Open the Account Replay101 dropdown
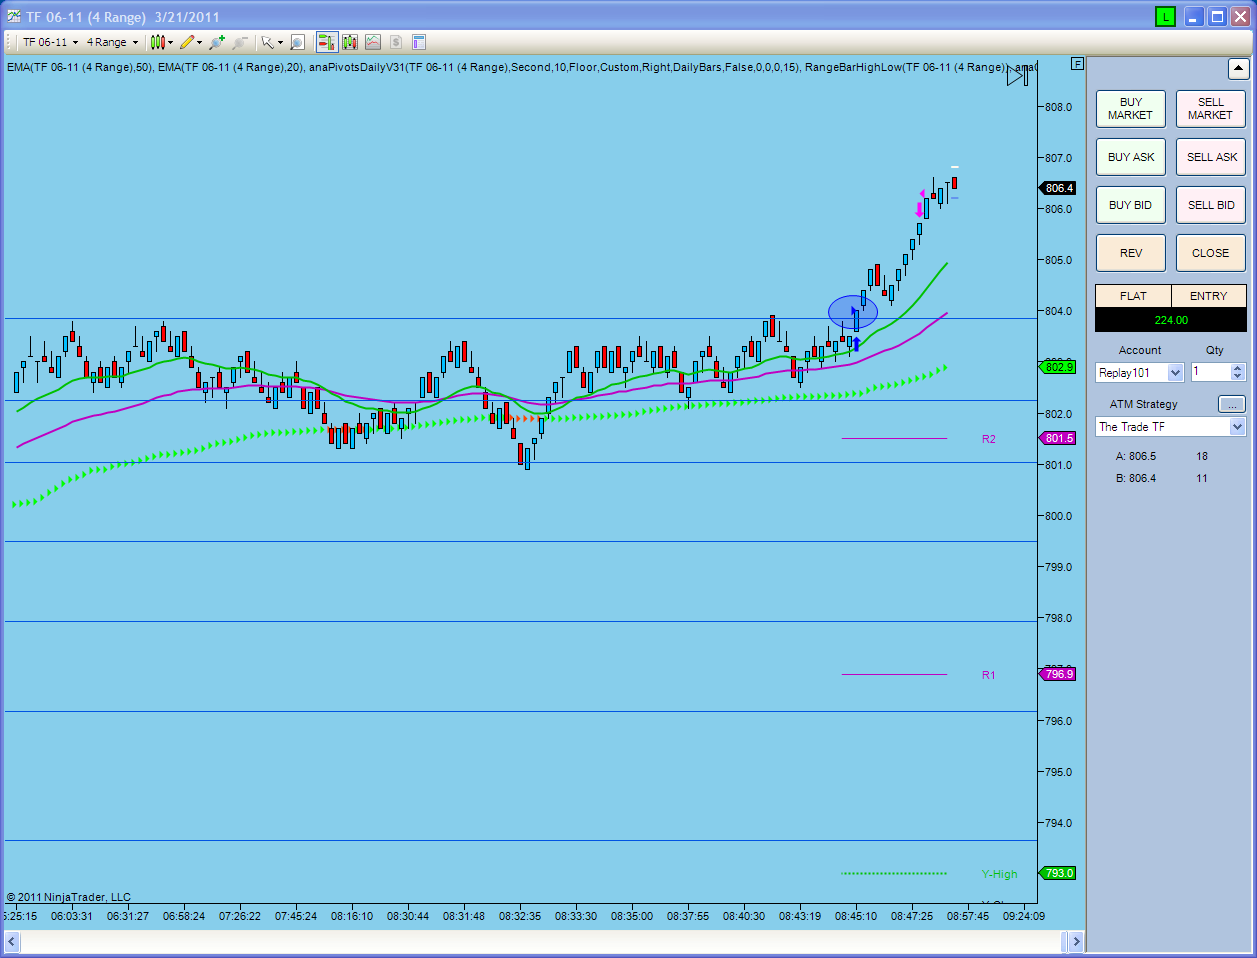Screen dimensions: 1257x958 click(1139, 373)
